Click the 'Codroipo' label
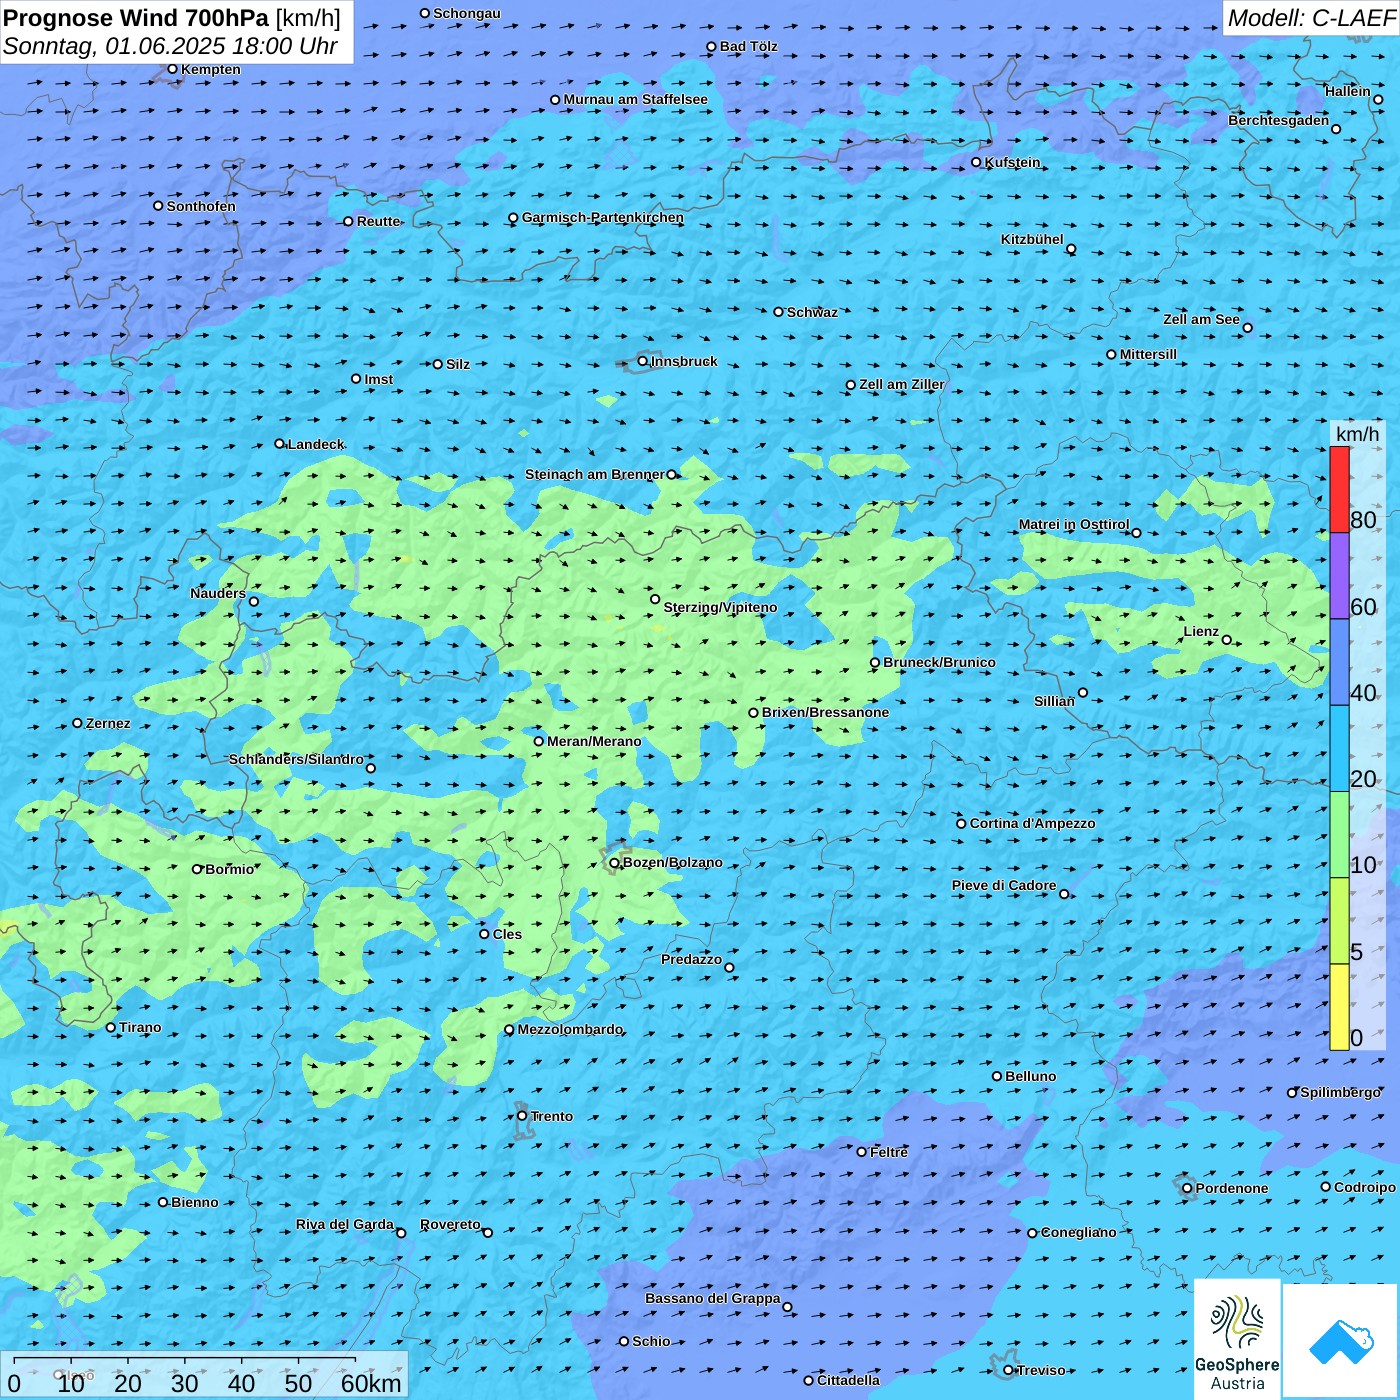 [x=1365, y=1187]
